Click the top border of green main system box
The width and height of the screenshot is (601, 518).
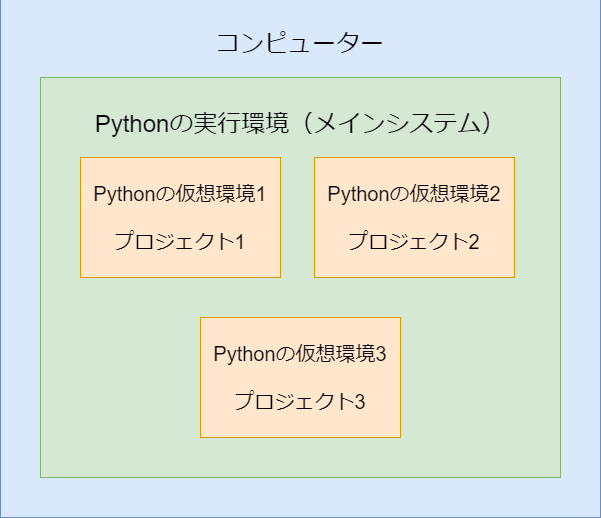[300, 78]
